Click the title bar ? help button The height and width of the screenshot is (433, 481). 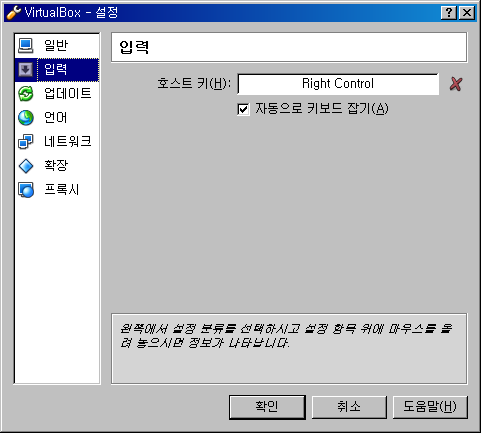(x=449, y=13)
